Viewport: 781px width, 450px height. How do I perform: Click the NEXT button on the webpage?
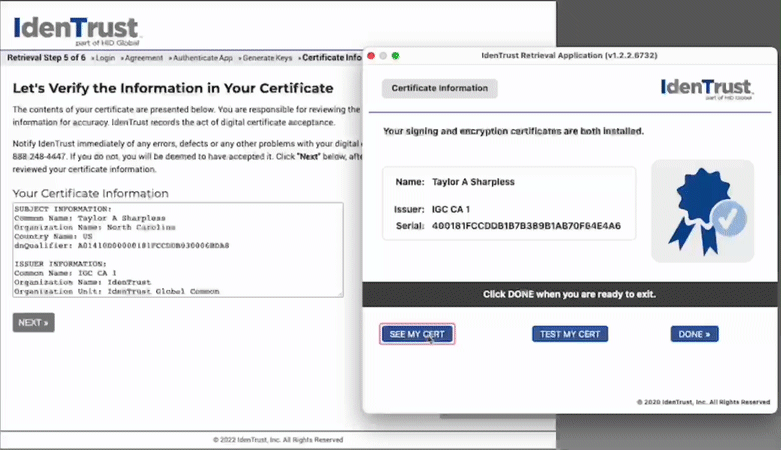(33, 323)
